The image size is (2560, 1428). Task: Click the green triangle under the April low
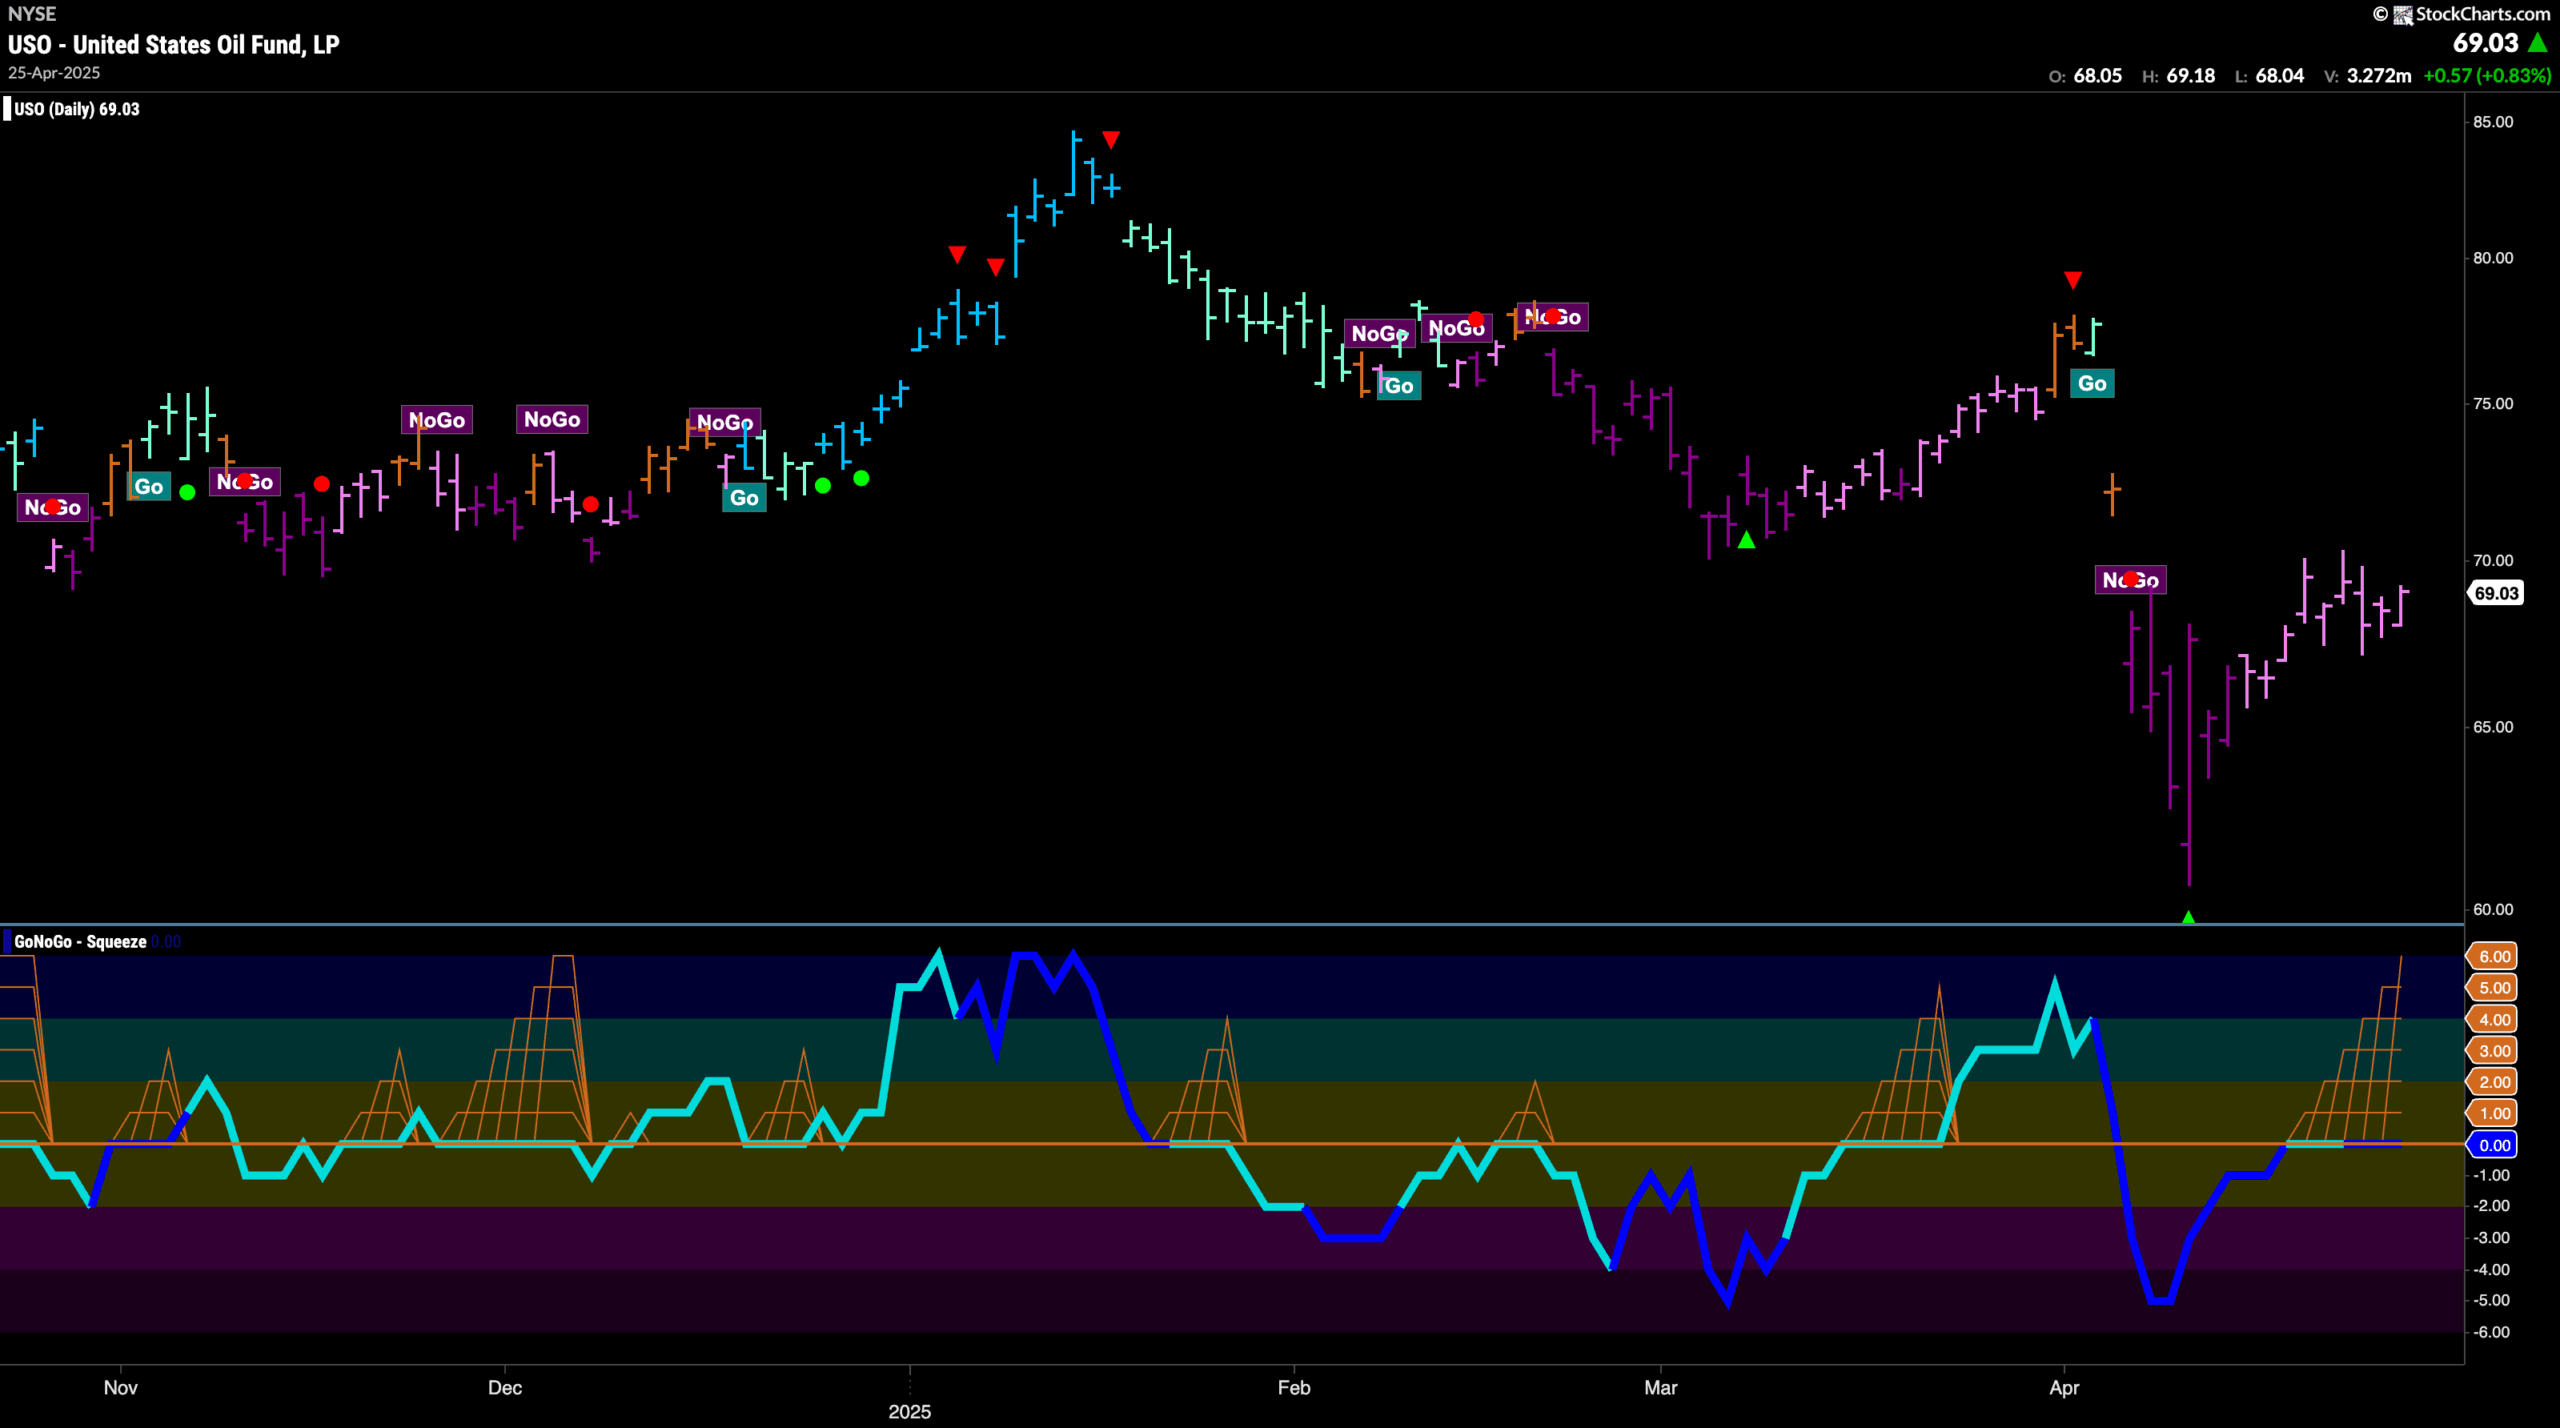(2188, 916)
